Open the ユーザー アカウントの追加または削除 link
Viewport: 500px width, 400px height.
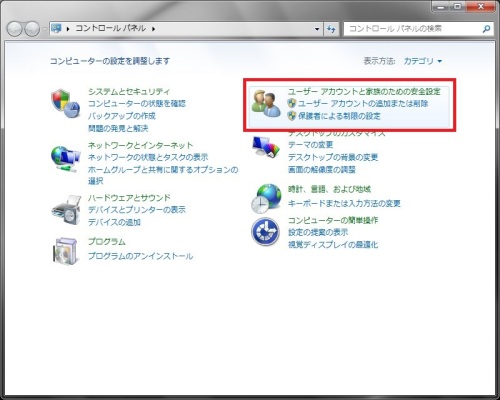click(x=363, y=104)
